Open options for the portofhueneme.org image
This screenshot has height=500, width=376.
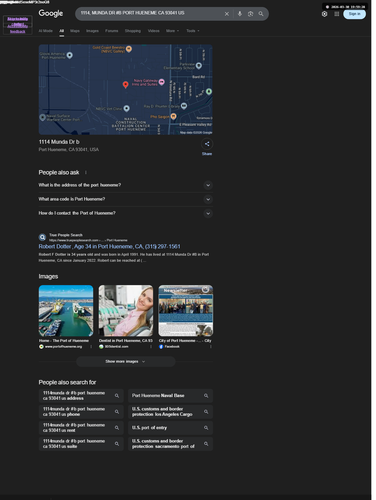click(x=91, y=347)
